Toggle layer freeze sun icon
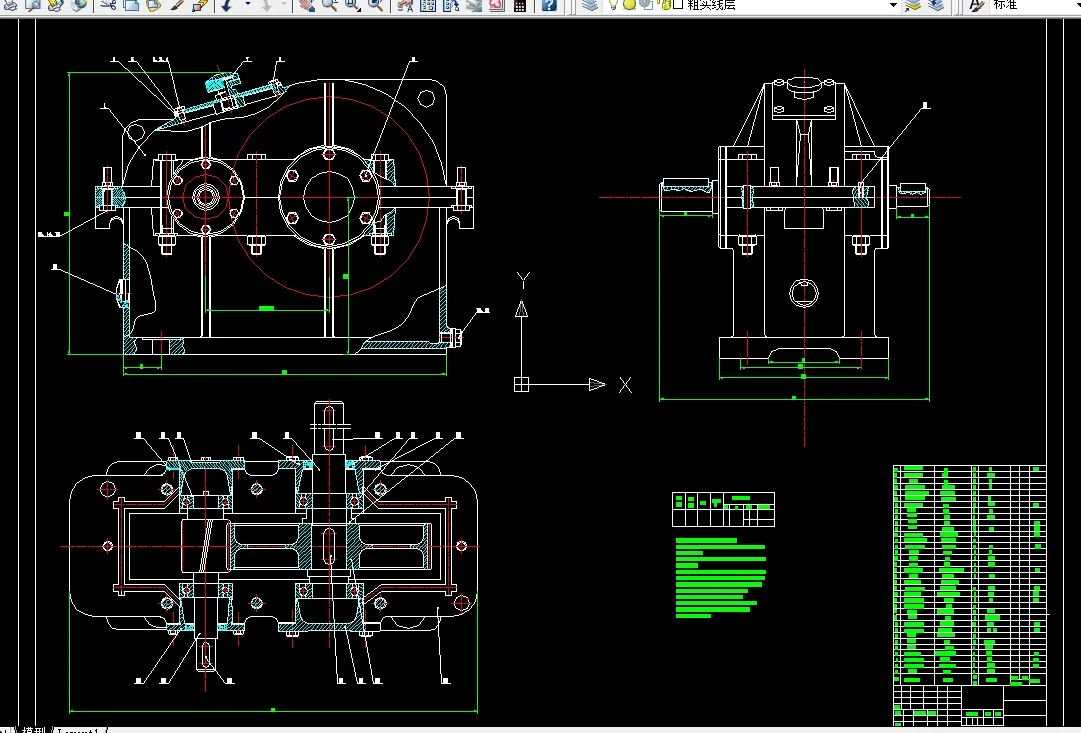Image resolution: width=1081 pixels, height=733 pixels. click(630, 5)
